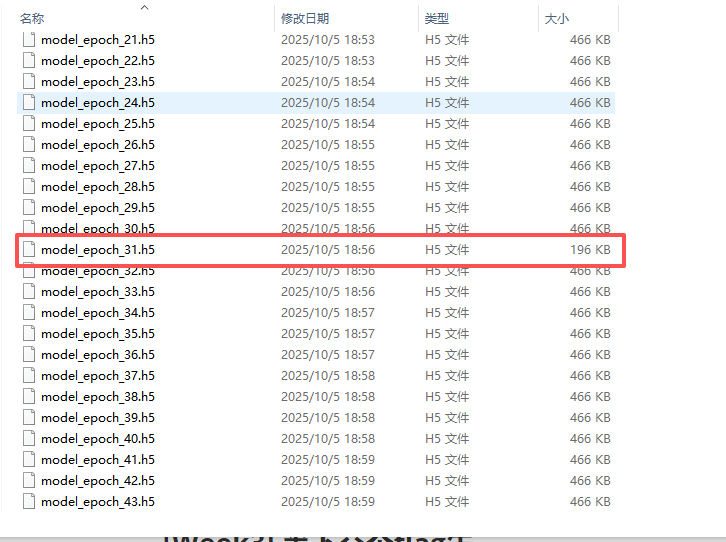Click the file icon next to model_epoch_33.h5
The image size is (726, 542).
coord(29,291)
